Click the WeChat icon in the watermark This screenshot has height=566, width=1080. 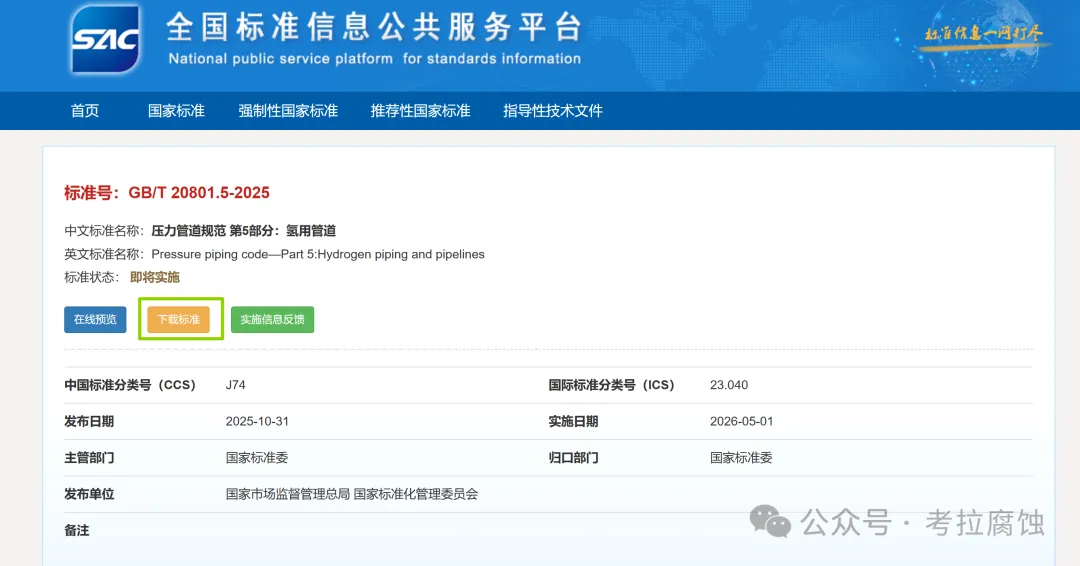771,521
